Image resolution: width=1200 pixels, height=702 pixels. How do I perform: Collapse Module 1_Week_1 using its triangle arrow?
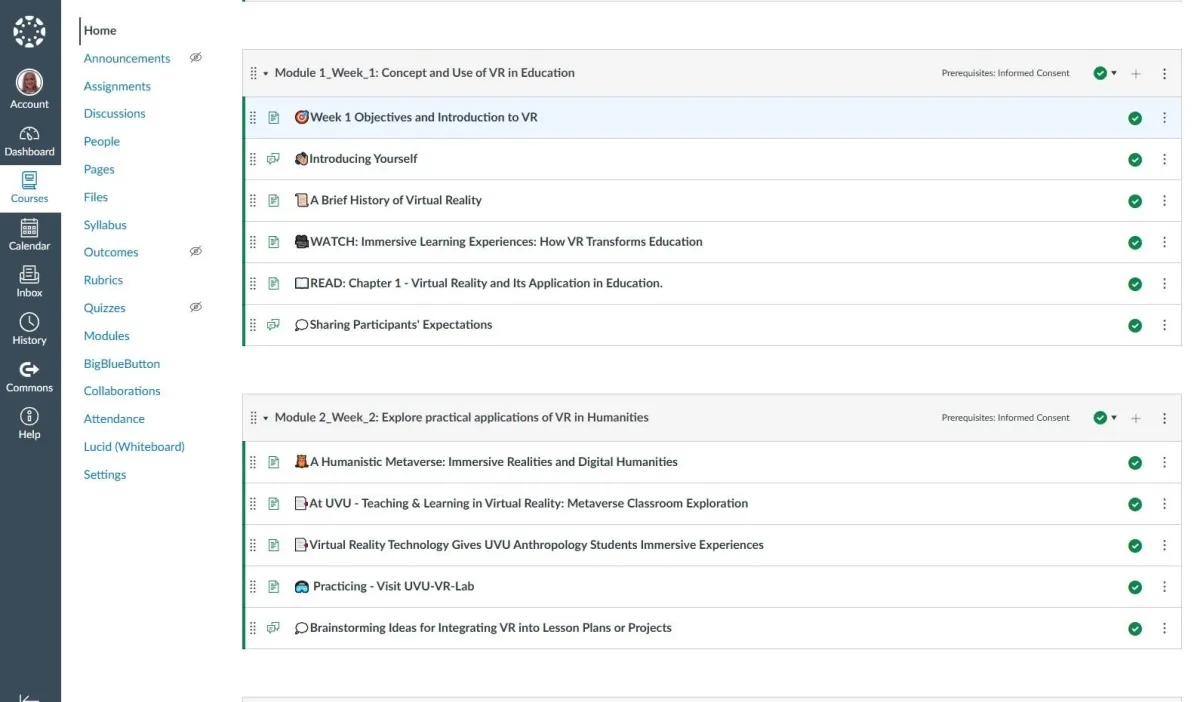pyautogui.click(x=266, y=73)
